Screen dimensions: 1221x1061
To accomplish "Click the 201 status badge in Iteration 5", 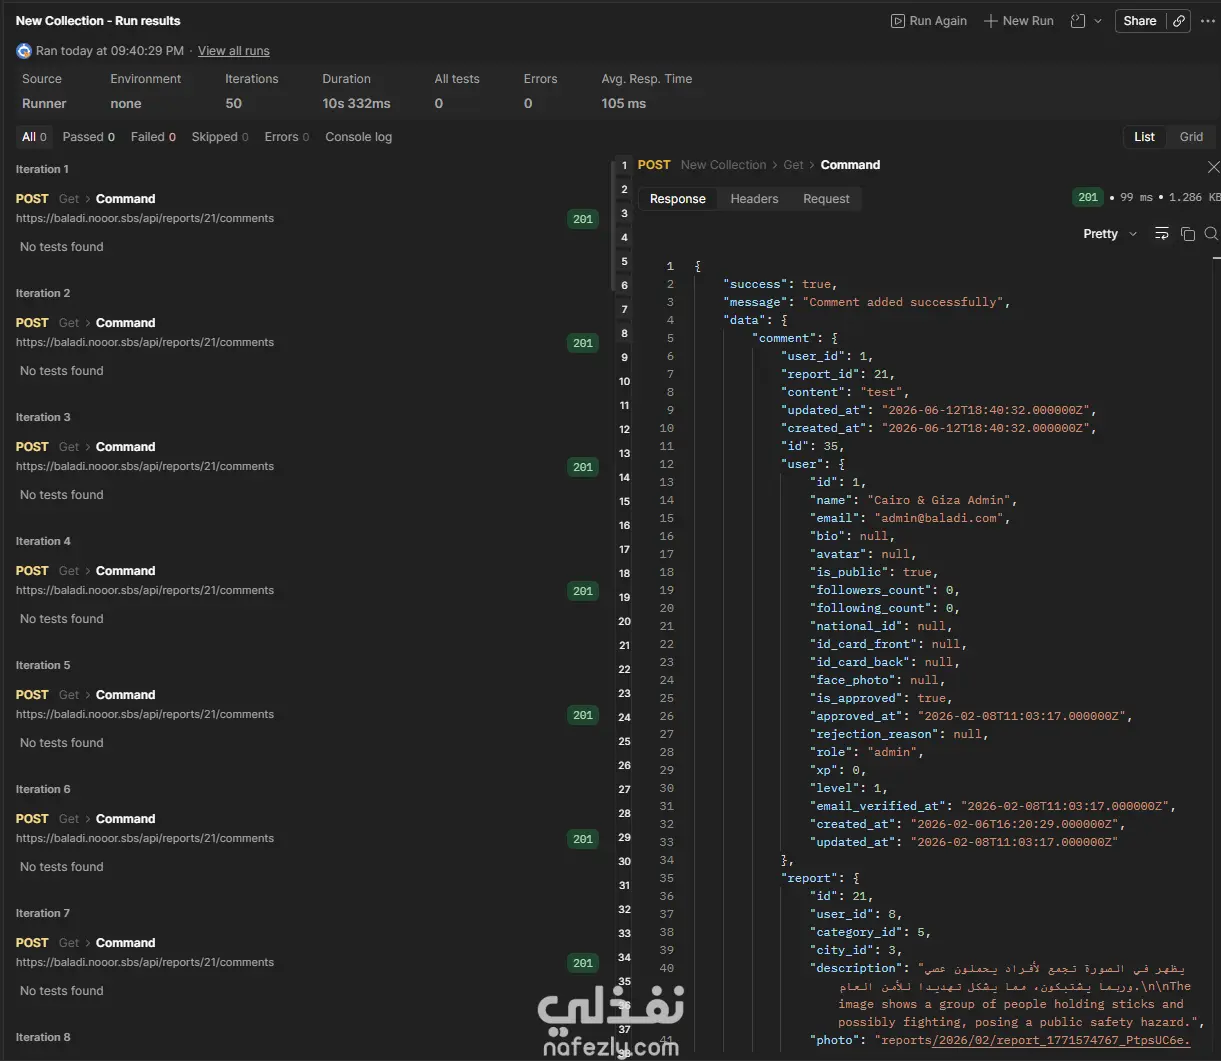I will pyautogui.click(x=583, y=715).
